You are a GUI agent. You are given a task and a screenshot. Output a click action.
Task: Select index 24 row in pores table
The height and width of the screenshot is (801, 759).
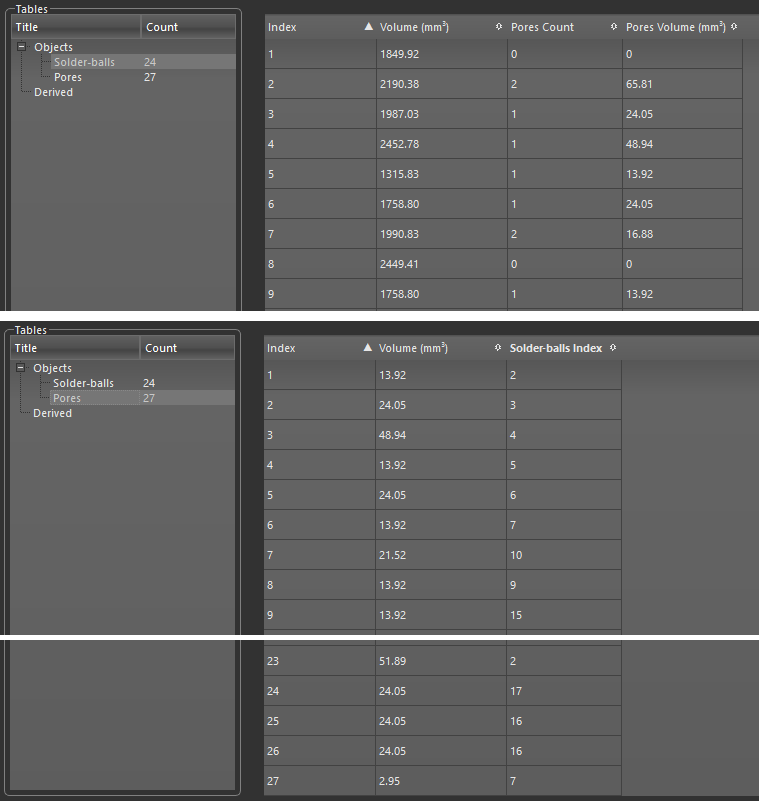442,691
